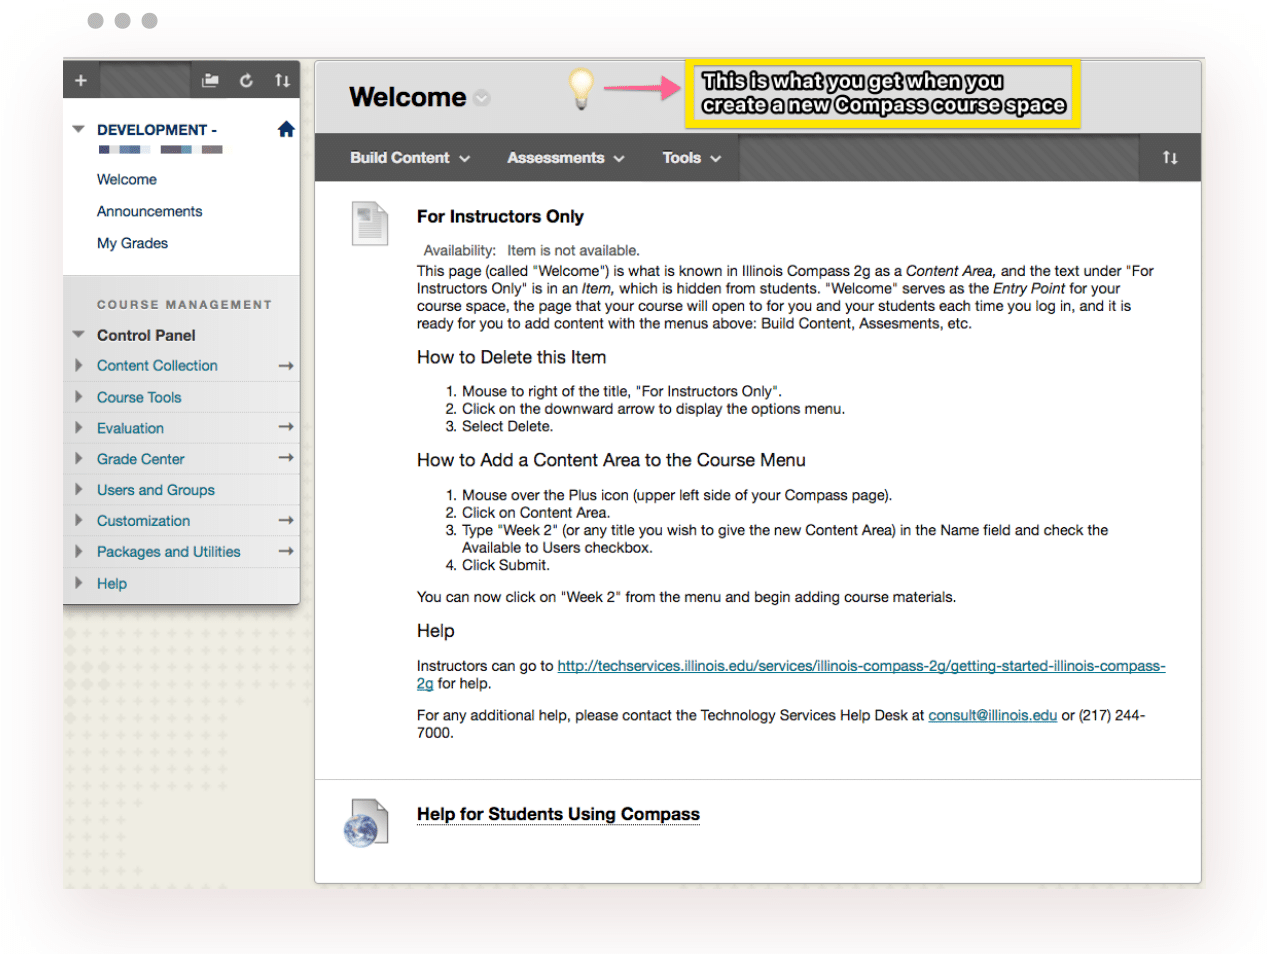Open Help for Students Using Compass
Image resolution: width=1267 pixels, height=954 pixels.
(558, 814)
